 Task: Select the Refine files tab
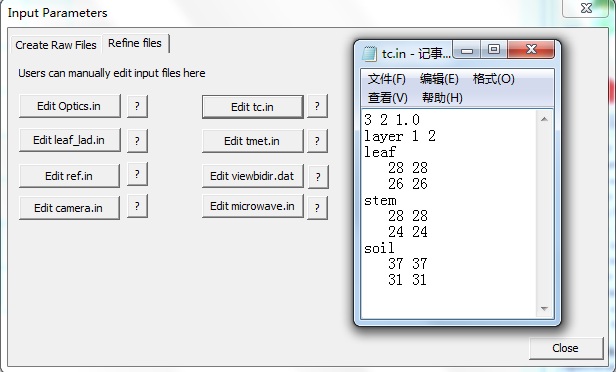coord(135,43)
